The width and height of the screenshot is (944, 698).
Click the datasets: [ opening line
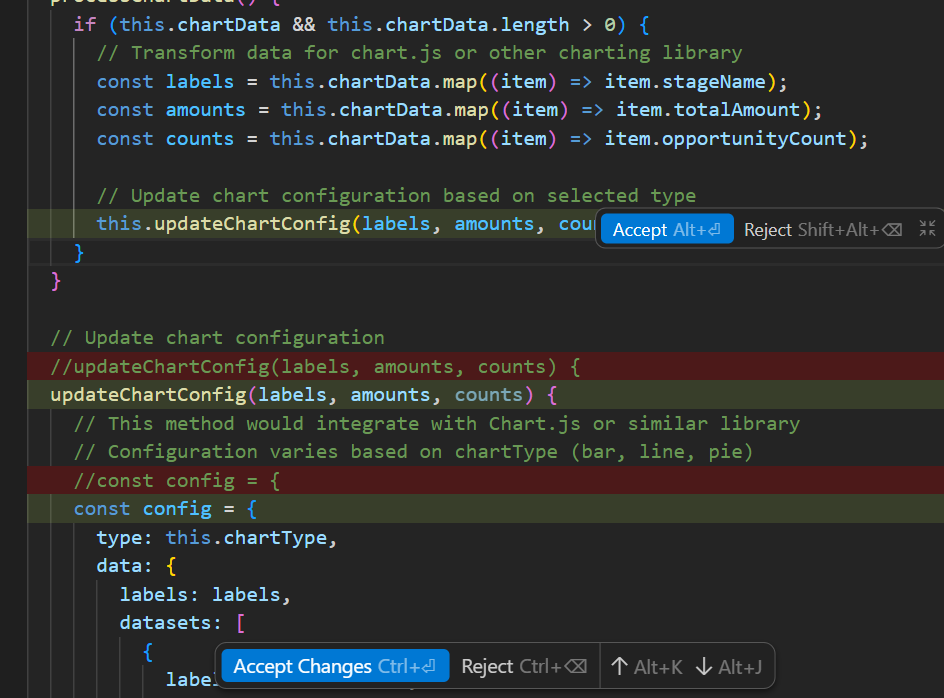(182, 623)
